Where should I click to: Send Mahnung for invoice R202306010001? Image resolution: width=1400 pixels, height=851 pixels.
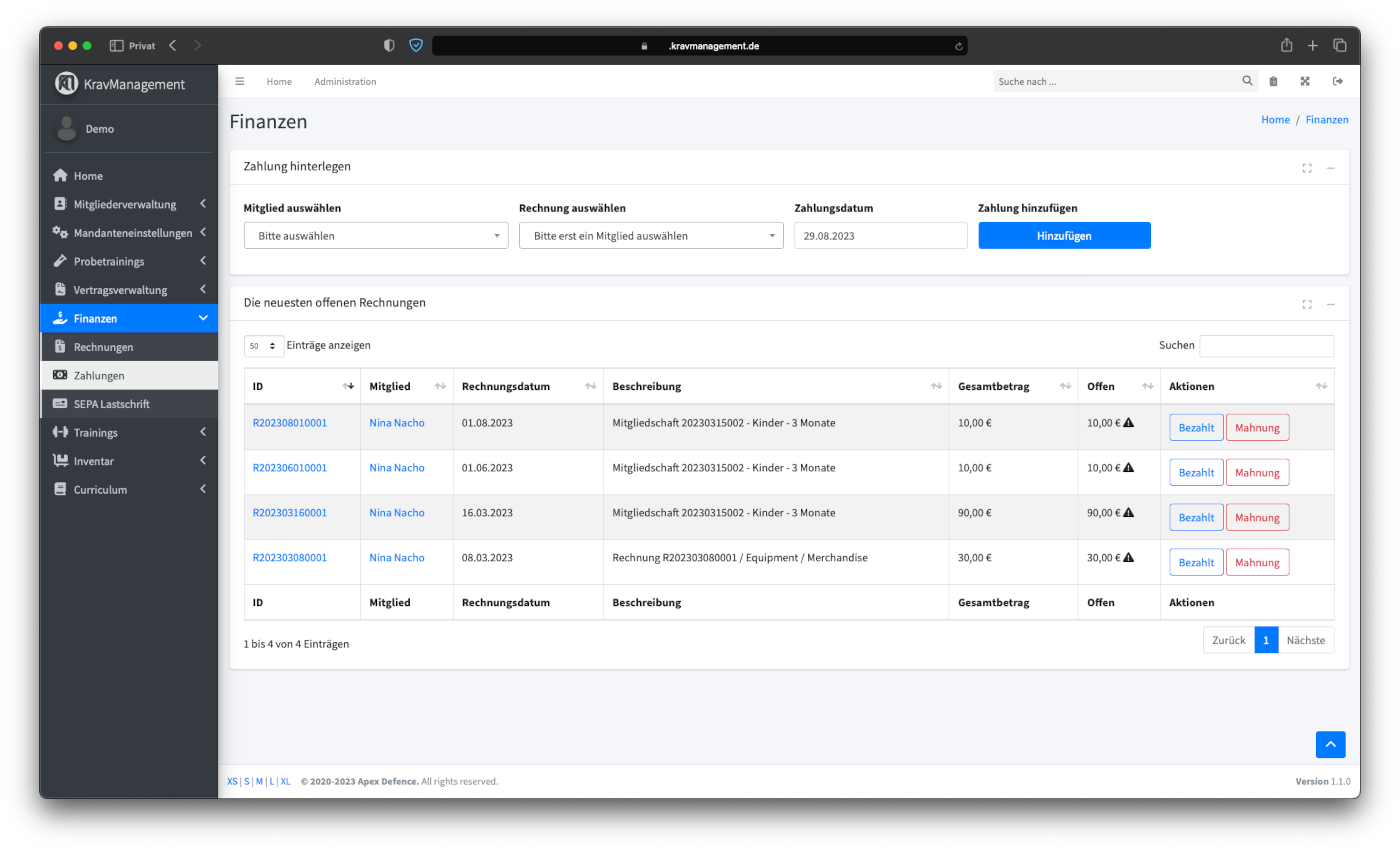click(x=1257, y=473)
